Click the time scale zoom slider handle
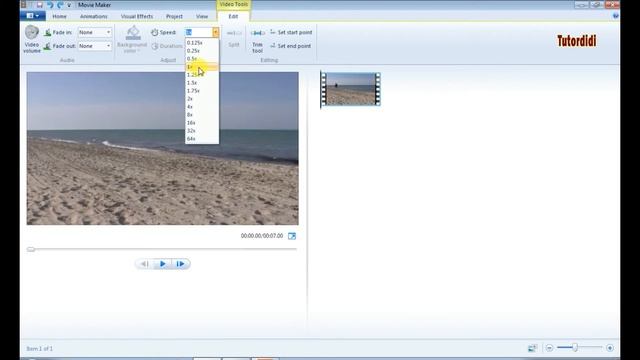640x360 pixels. click(575, 348)
